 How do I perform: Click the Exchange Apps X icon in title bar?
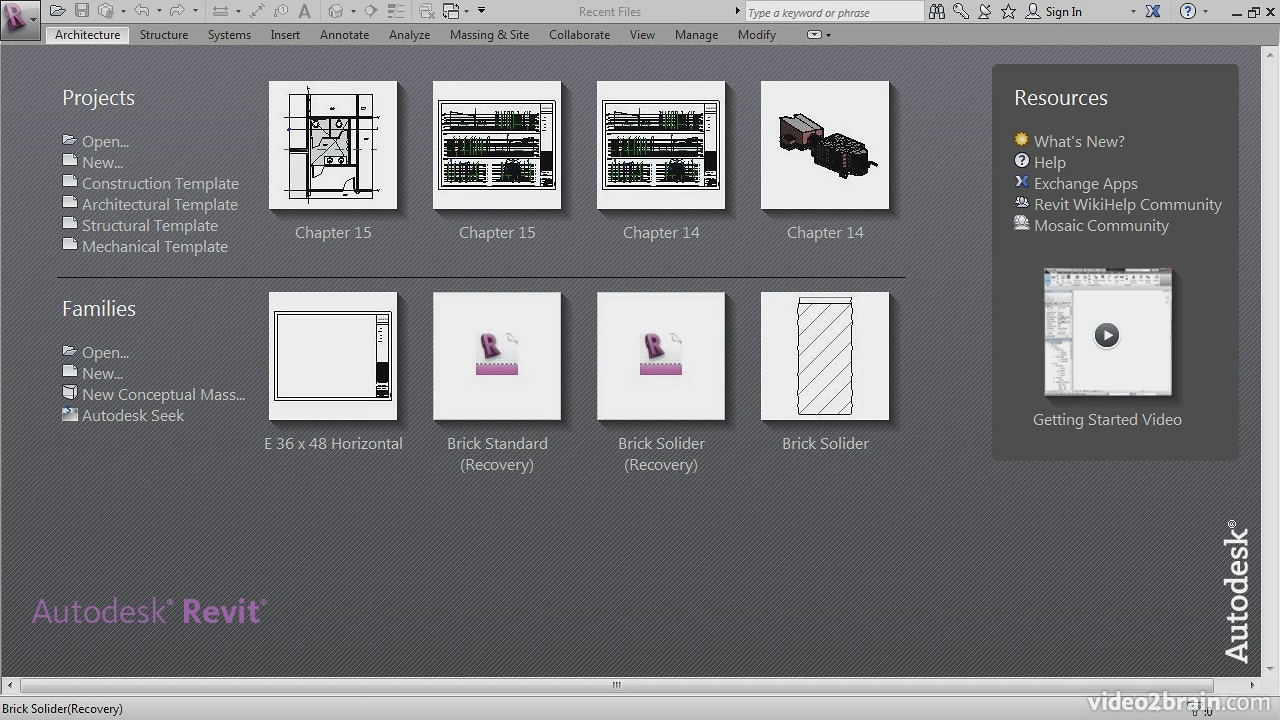1153,12
